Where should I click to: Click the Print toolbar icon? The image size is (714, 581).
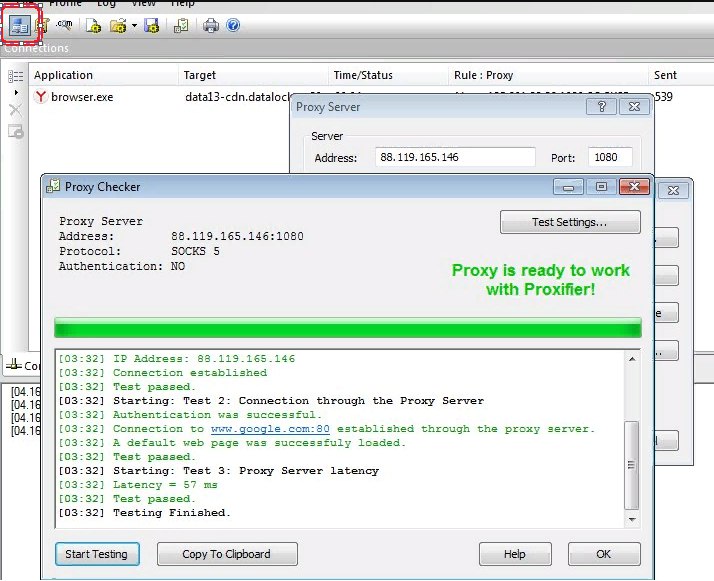click(x=211, y=25)
